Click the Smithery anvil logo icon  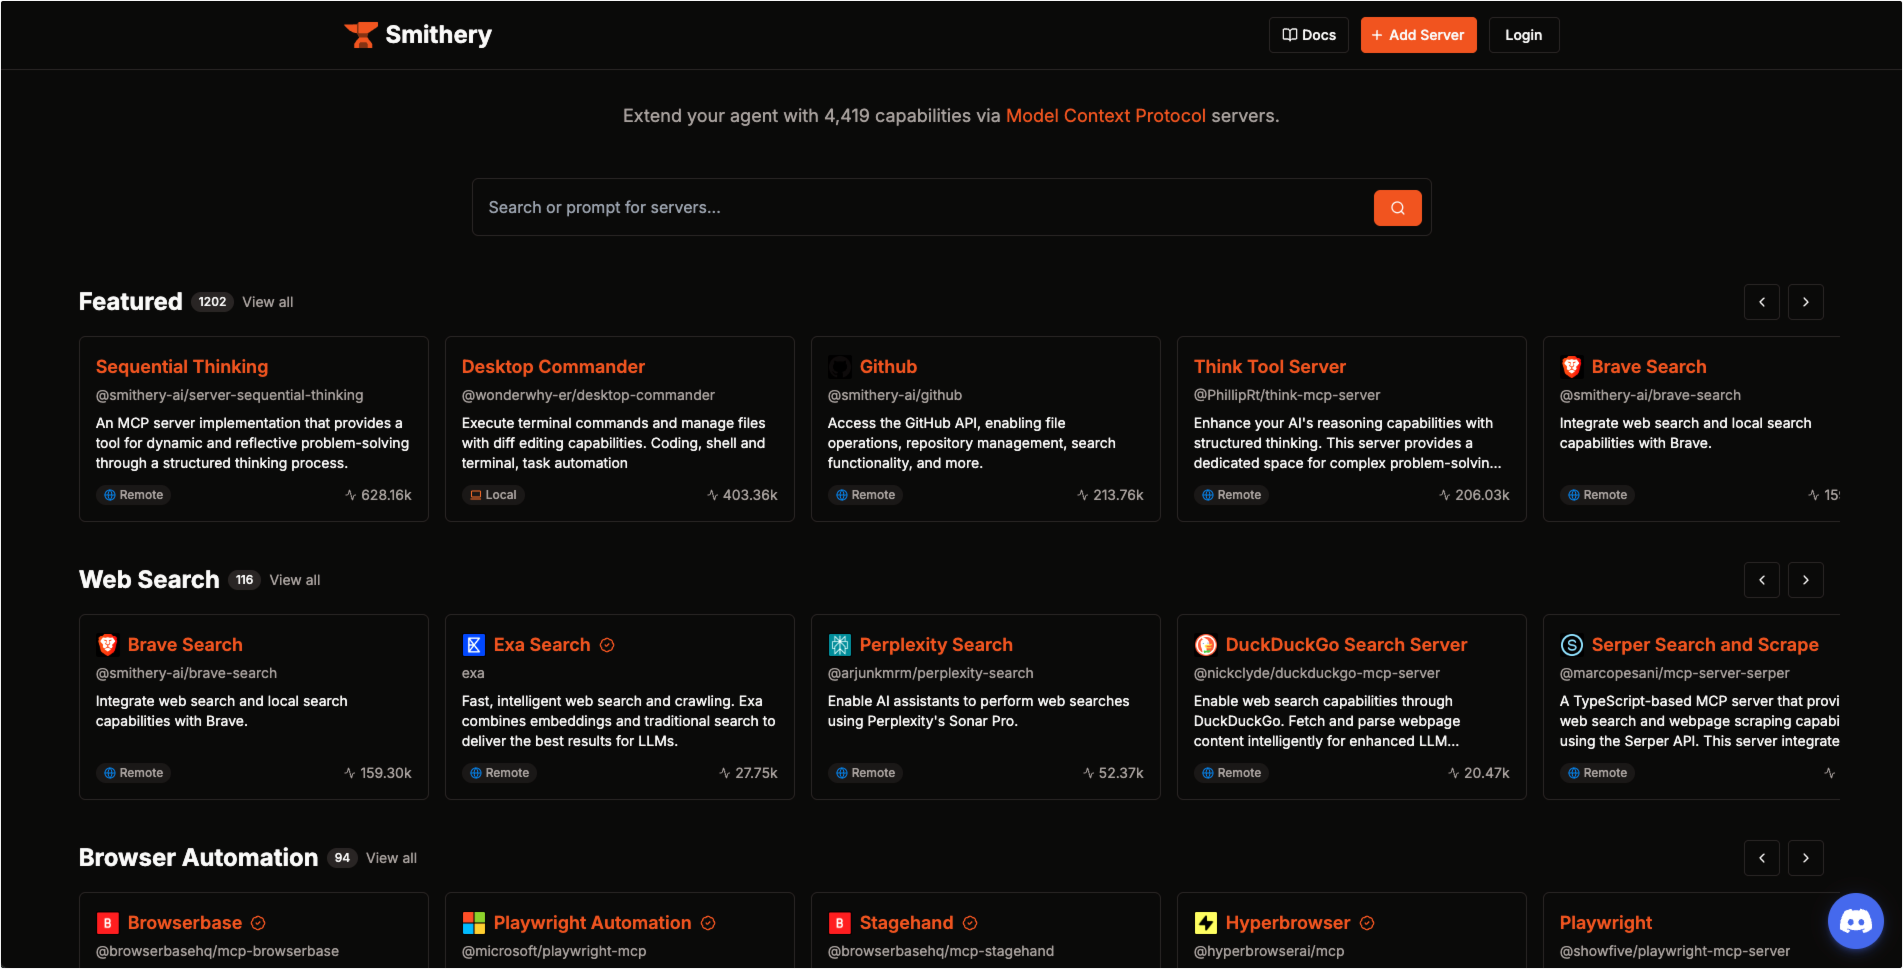(x=361, y=35)
